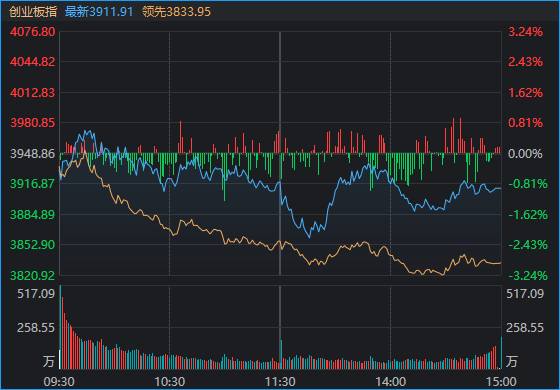
Task: Click the right 万 volume unit label
Action: click(512, 361)
